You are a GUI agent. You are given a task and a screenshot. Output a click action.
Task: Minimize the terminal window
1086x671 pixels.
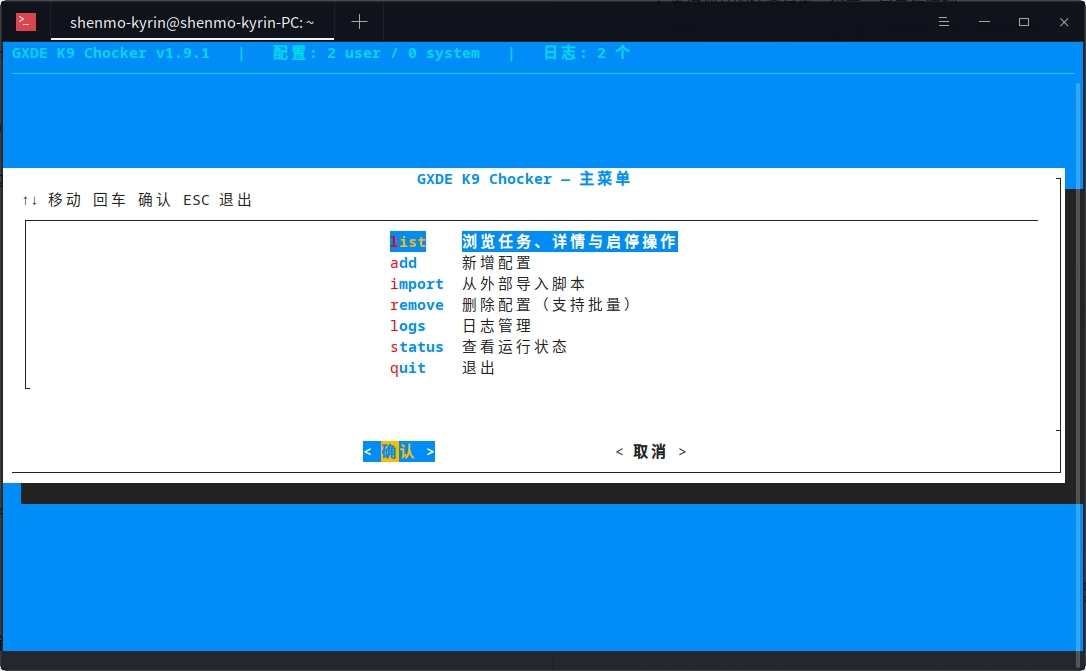tap(984, 22)
